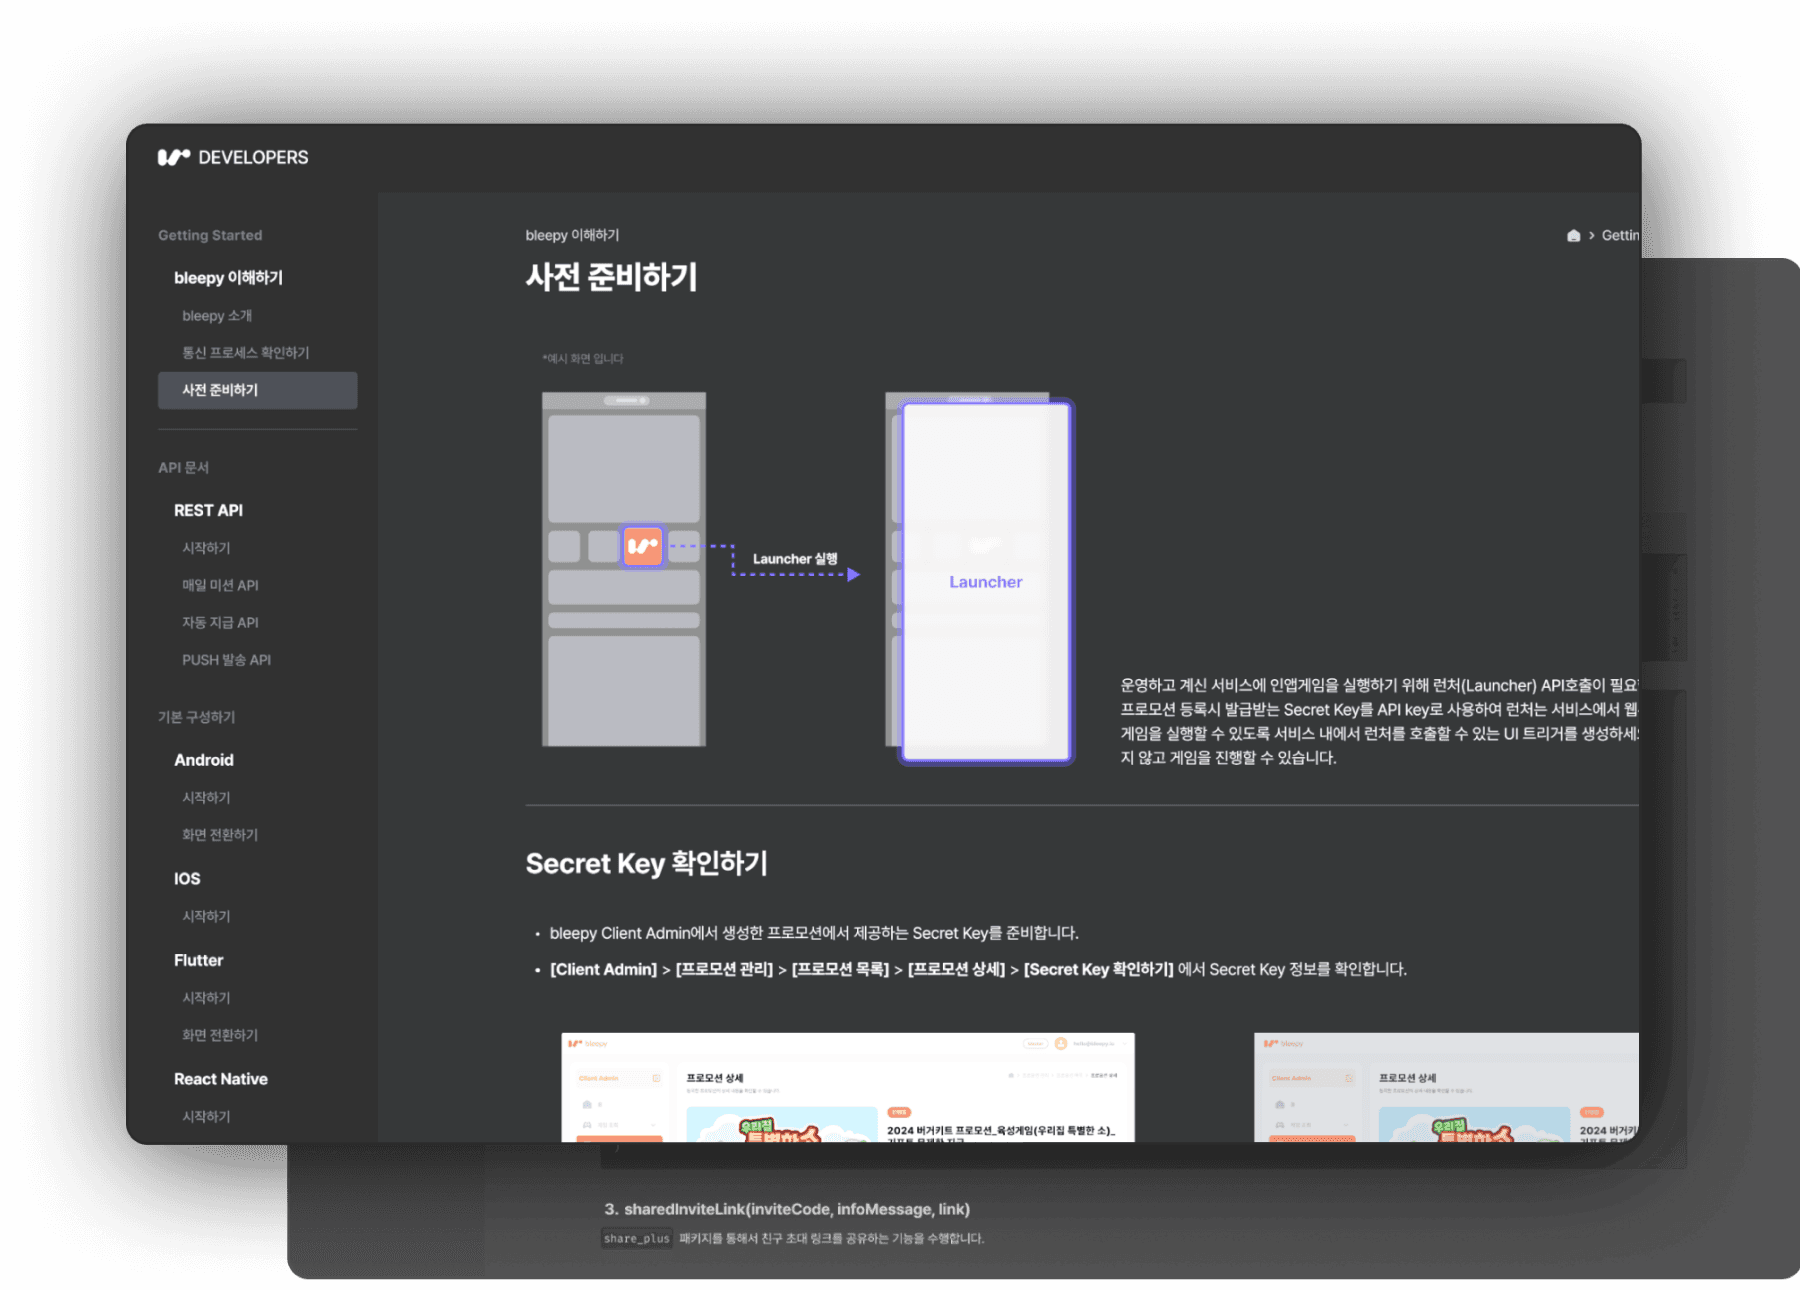
Task: Open '시작하기' under REST API
Action: coord(206,547)
